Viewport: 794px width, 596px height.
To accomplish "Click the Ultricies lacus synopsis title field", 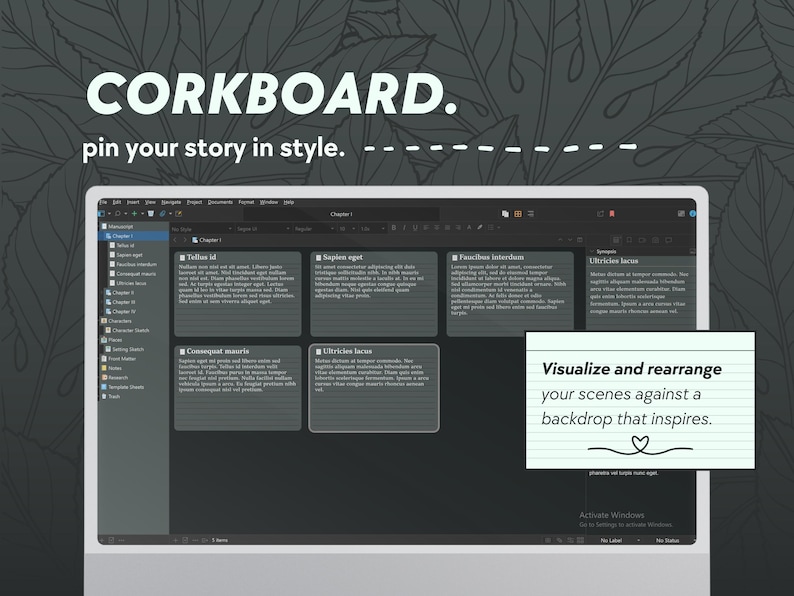I will click(x=641, y=261).
